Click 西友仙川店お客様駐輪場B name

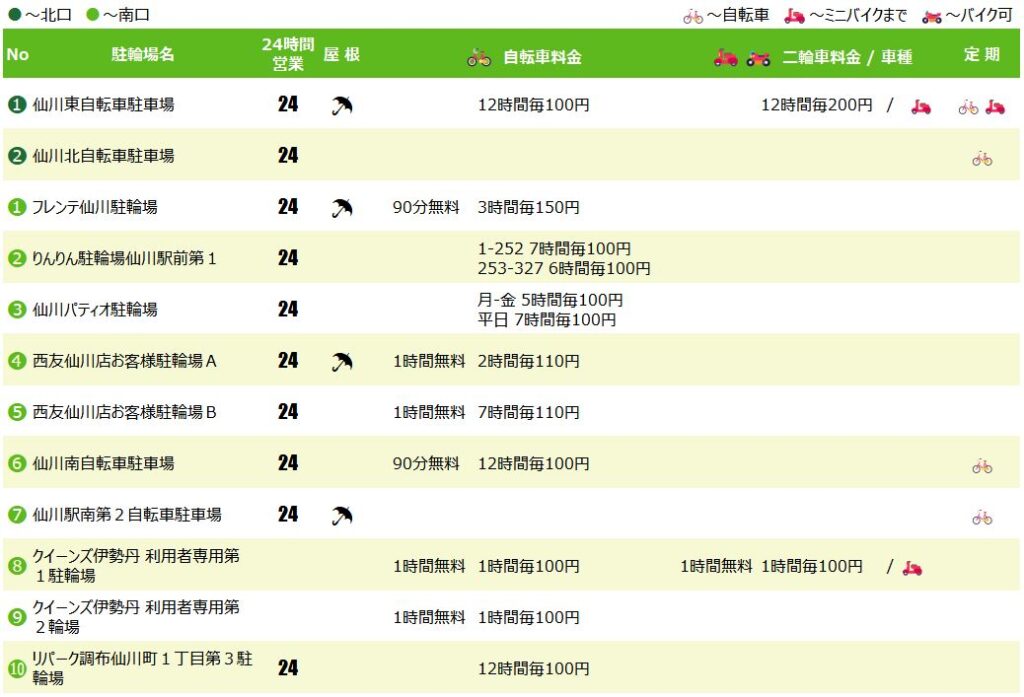tap(124, 412)
